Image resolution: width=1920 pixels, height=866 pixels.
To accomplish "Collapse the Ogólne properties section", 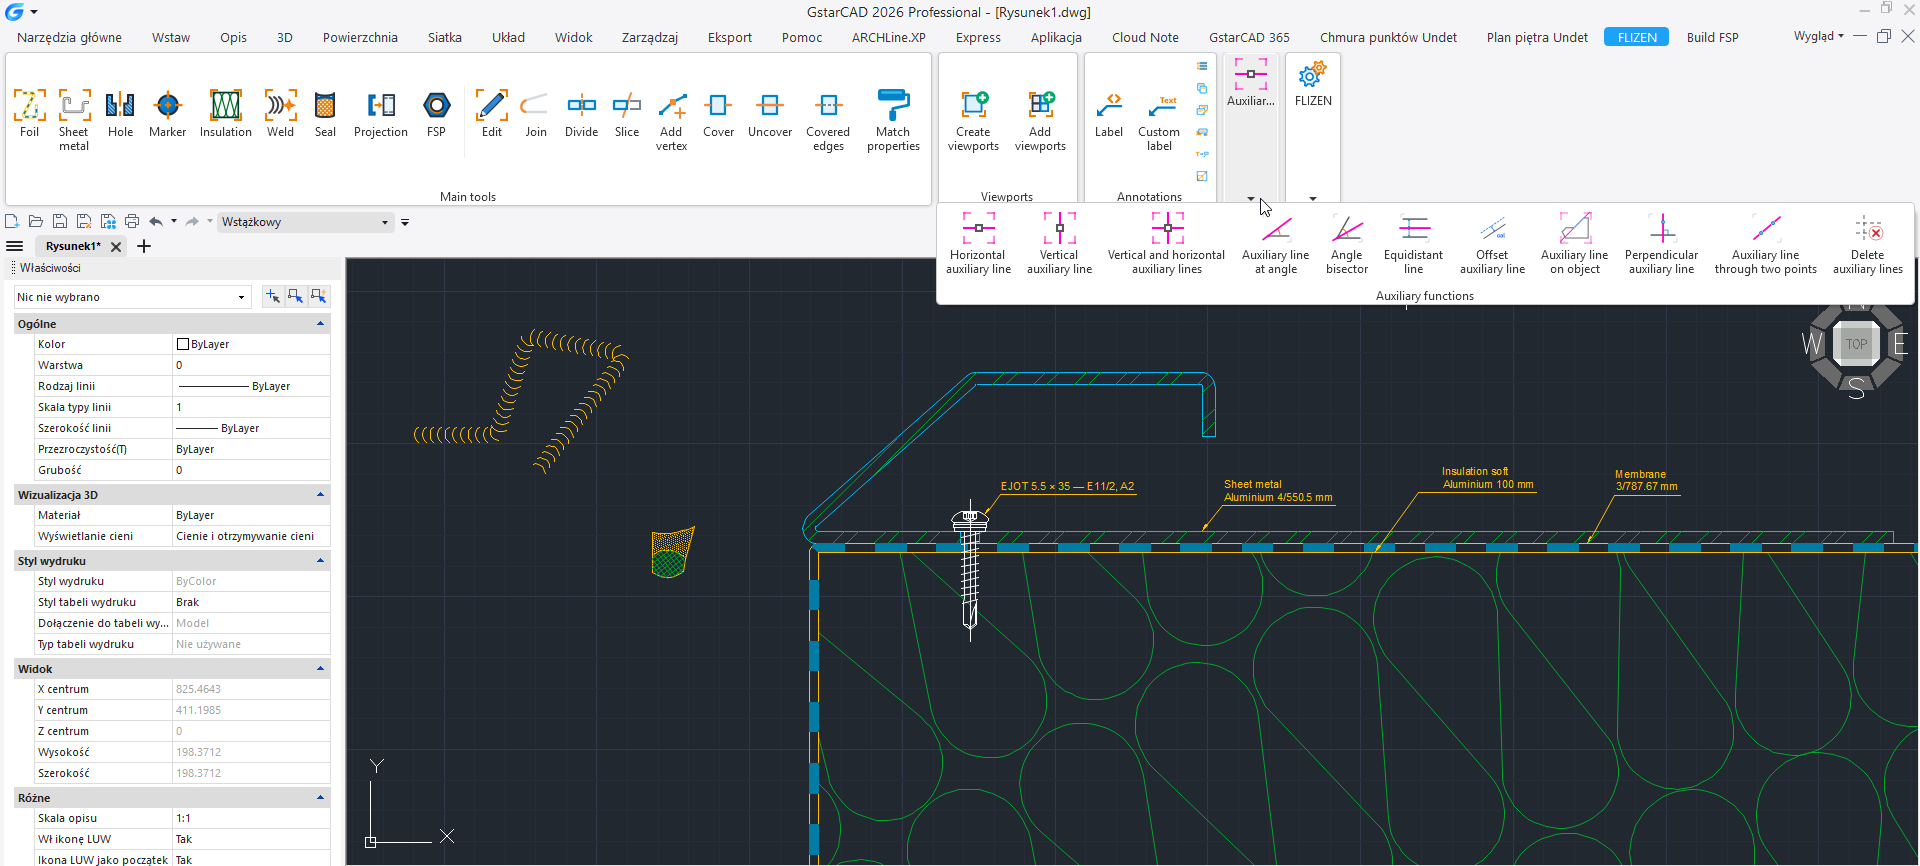I will 320,324.
